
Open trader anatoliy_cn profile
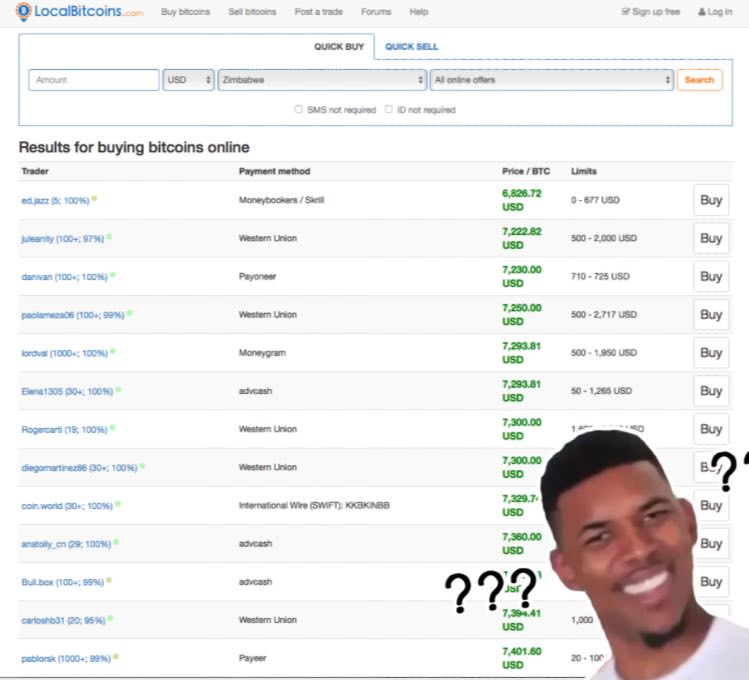66,544
